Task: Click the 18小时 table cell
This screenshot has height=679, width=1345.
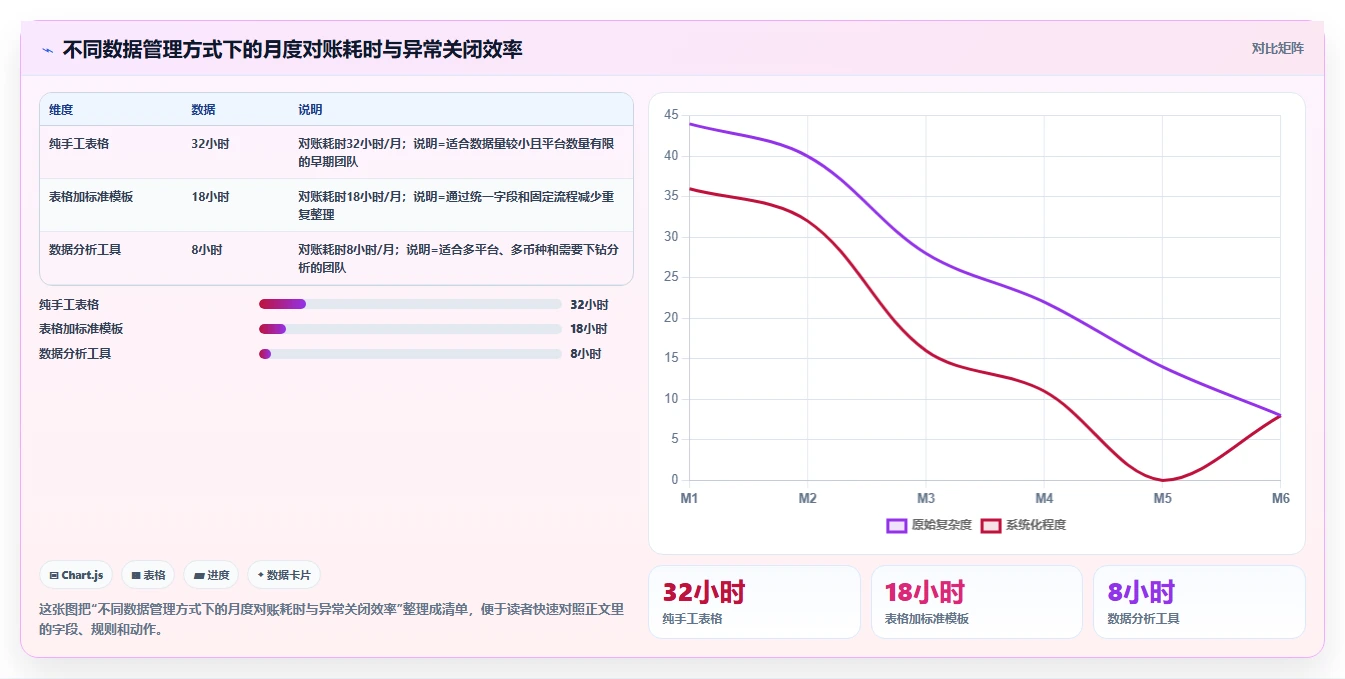Action: click(x=210, y=197)
